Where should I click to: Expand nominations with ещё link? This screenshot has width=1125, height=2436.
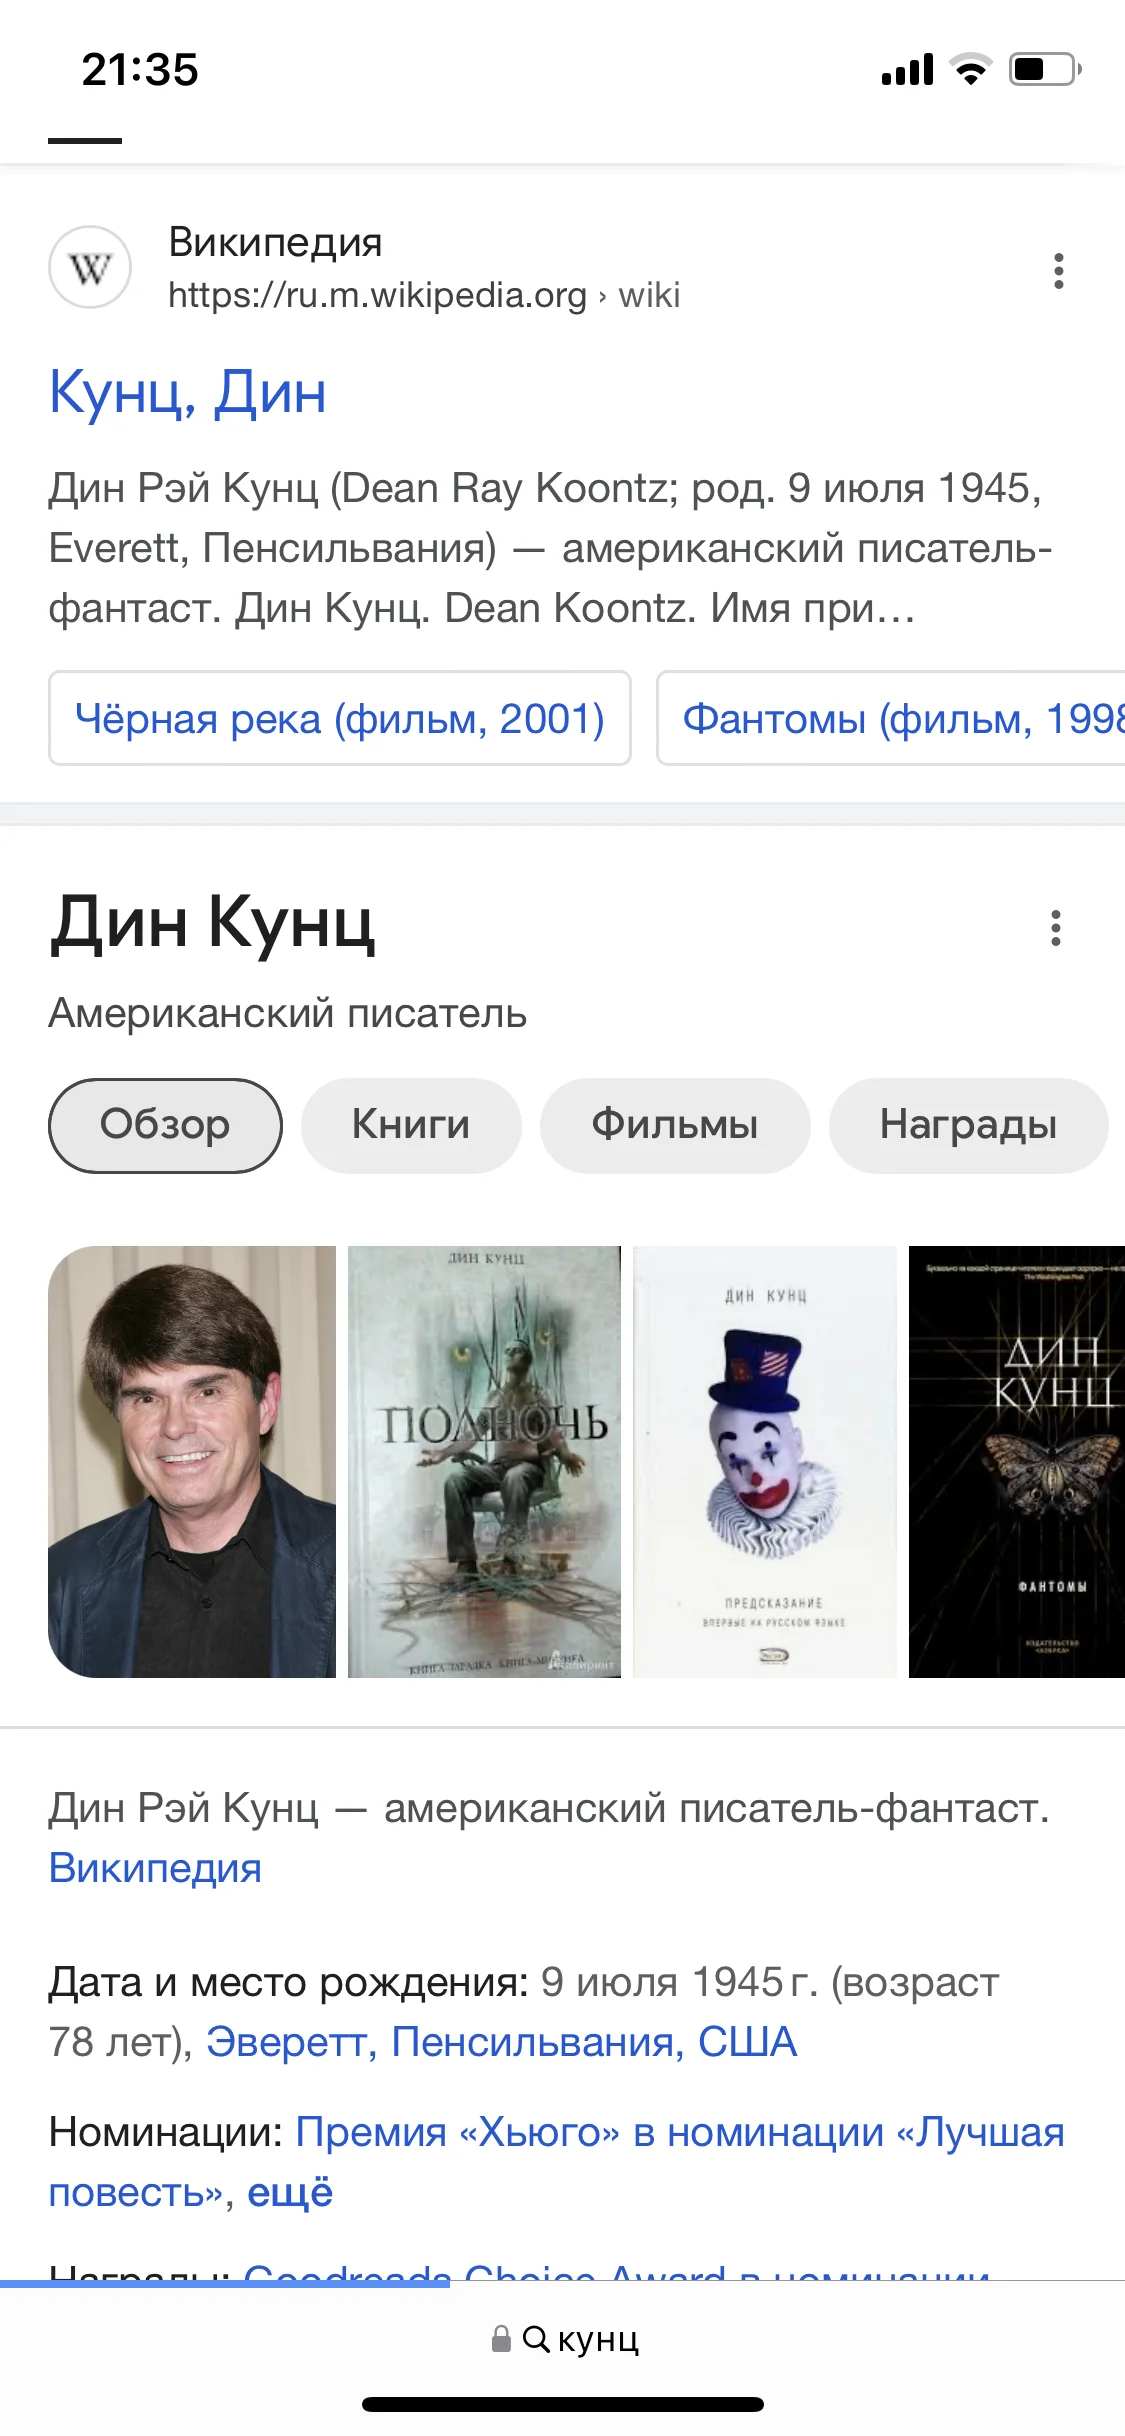290,2192
